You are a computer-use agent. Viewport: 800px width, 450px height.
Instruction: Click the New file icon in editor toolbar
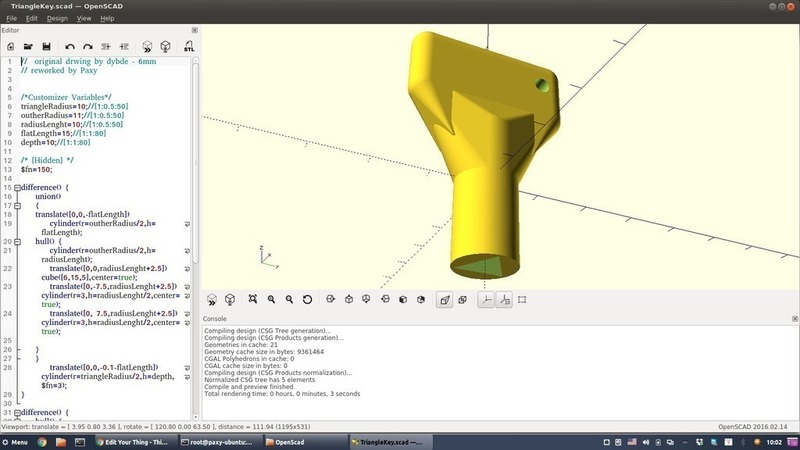click(x=10, y=46)
